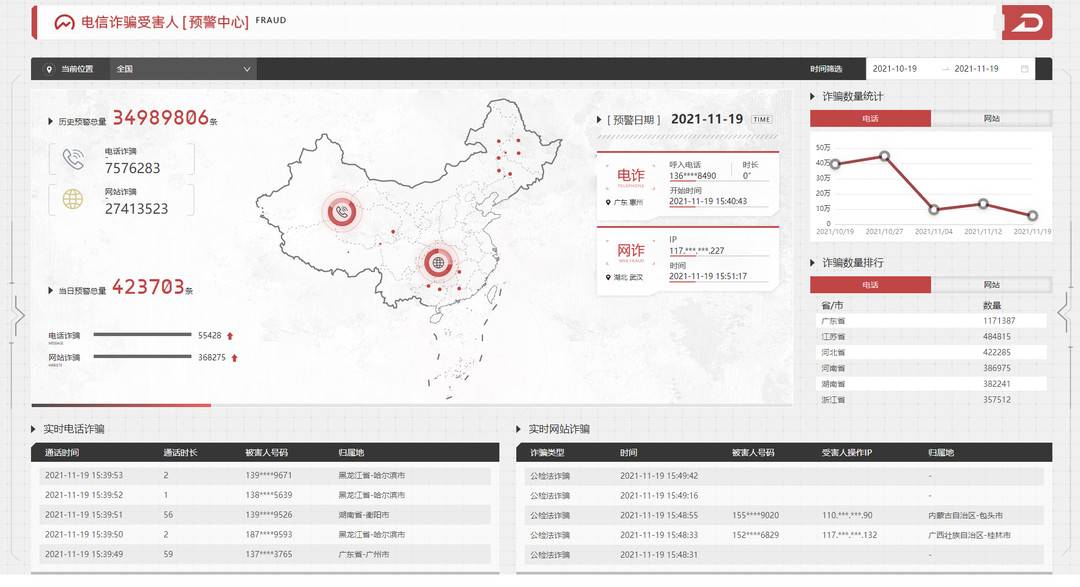Select the globe fraud marker on the map

pos(438,262)
